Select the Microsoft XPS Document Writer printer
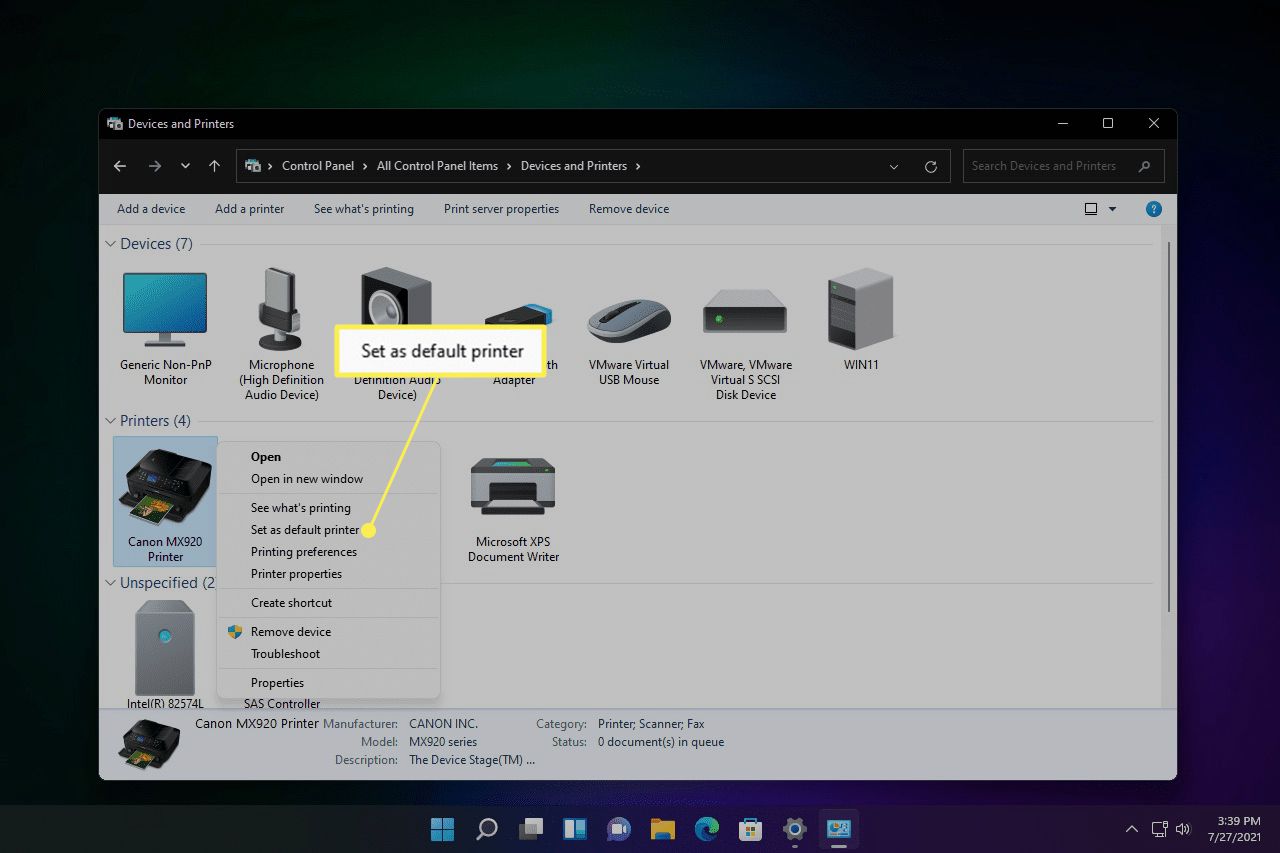 pos(513,486)
